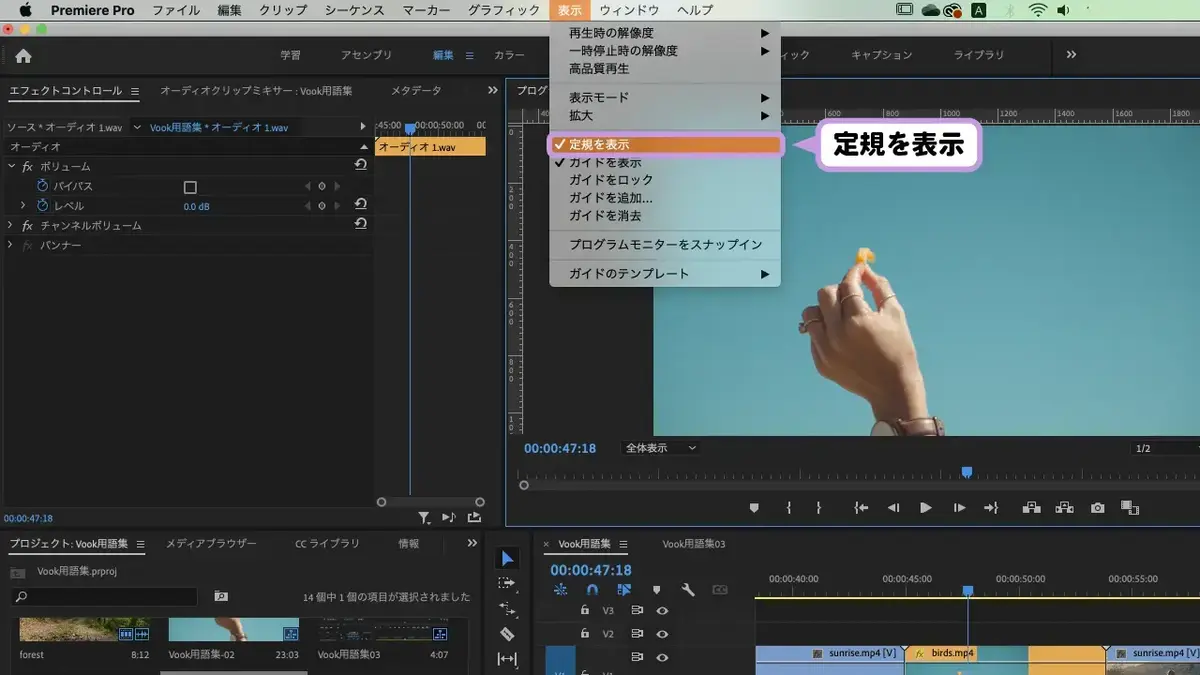
Task: Click the project search field
Action: [x=104, y=597]
